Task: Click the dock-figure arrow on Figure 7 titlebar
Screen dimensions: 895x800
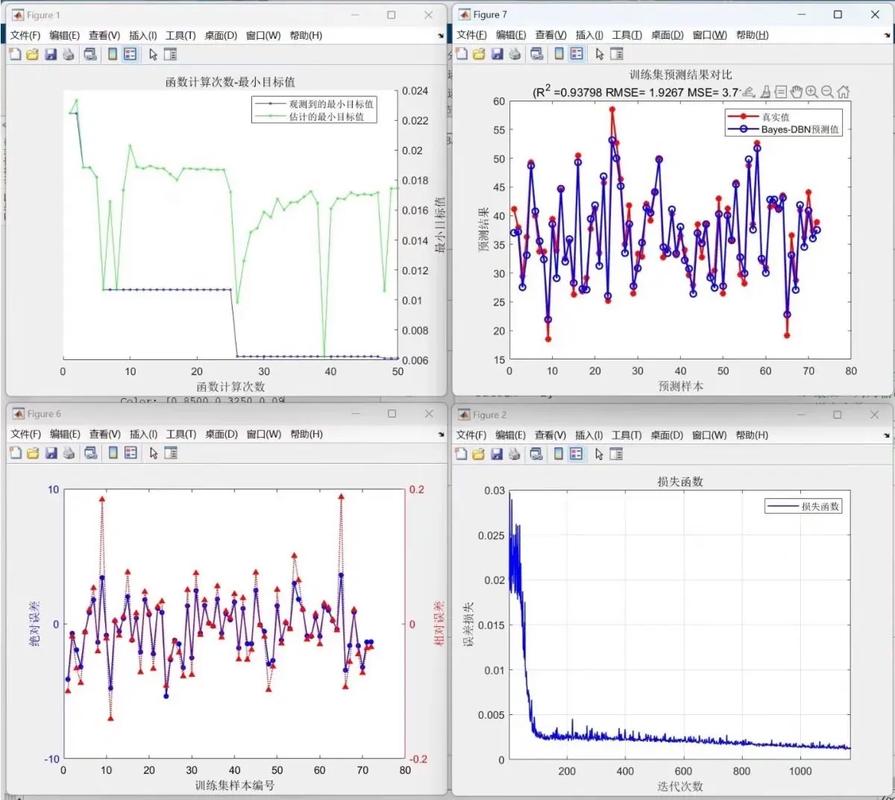Action: point(888,33)
